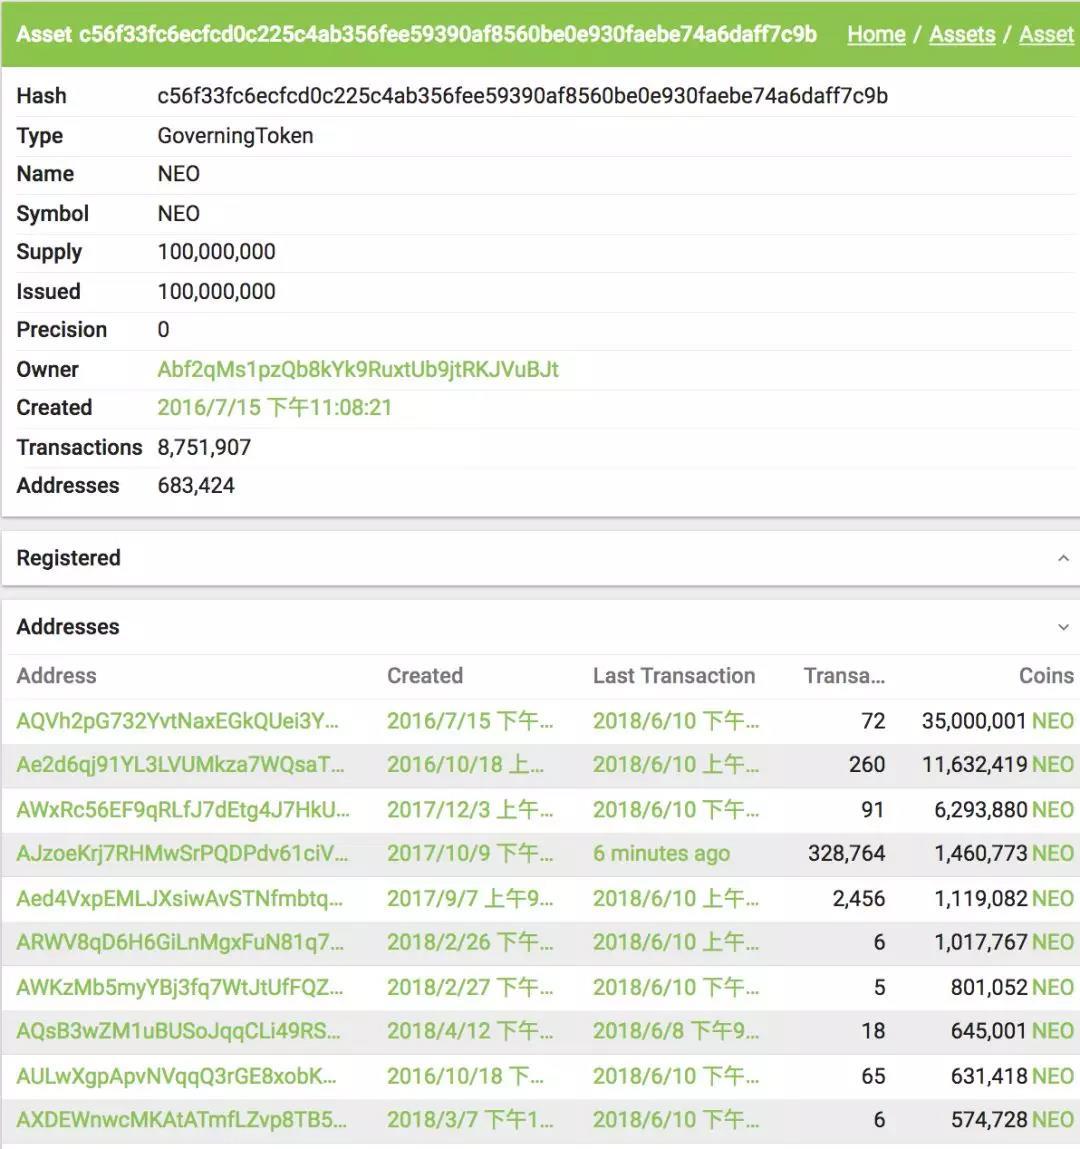The width and height of the screenshot is (1080, 1149).
Task: Click created date 2018/4/12 in the table
Action: point(470,1031)
